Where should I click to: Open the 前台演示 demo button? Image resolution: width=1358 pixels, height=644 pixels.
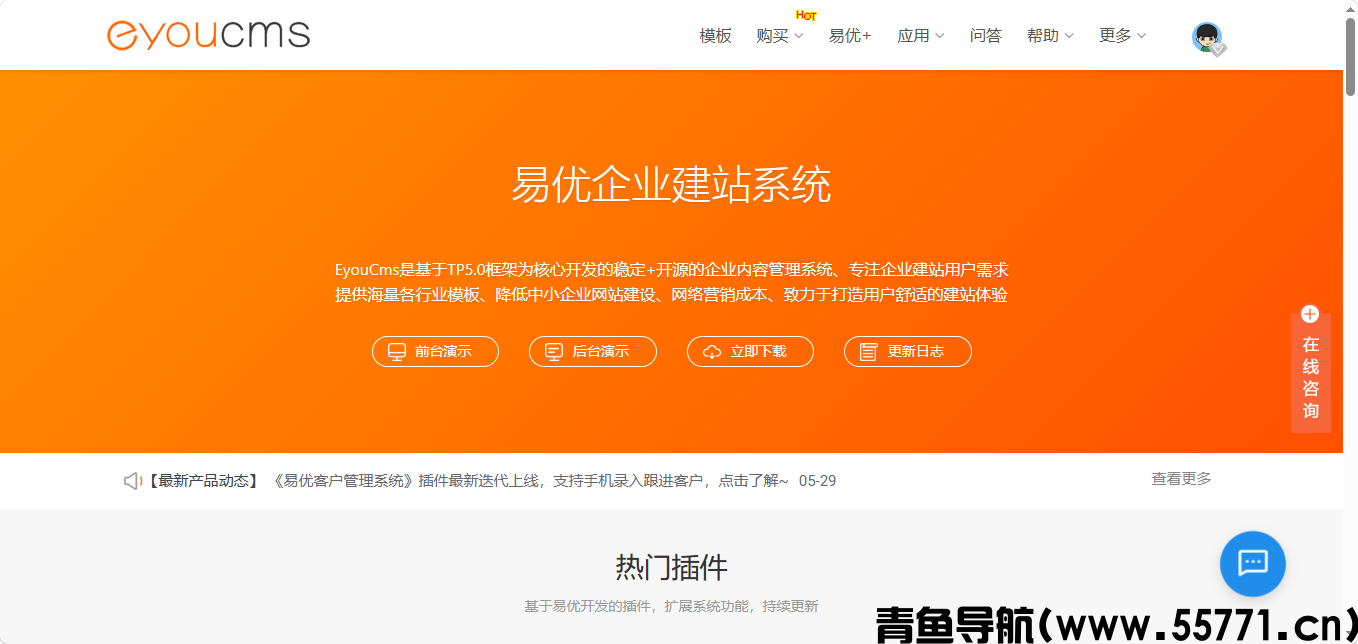pyautogui.click(x=435, y=352)
